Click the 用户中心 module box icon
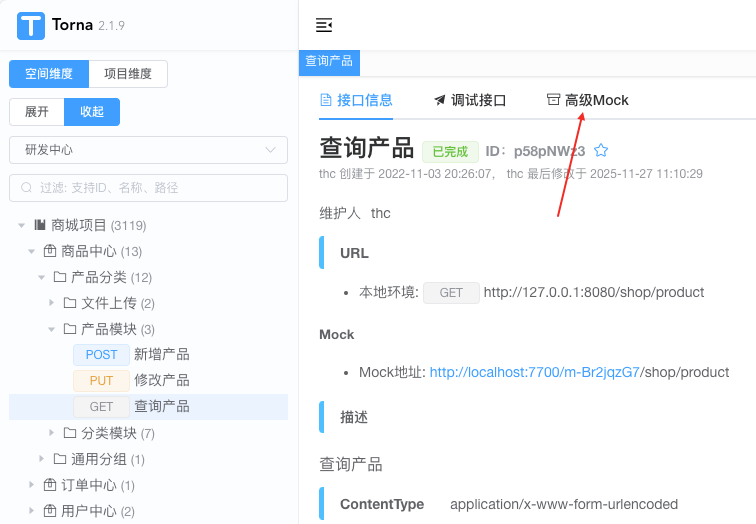 (x=50, y=511)
